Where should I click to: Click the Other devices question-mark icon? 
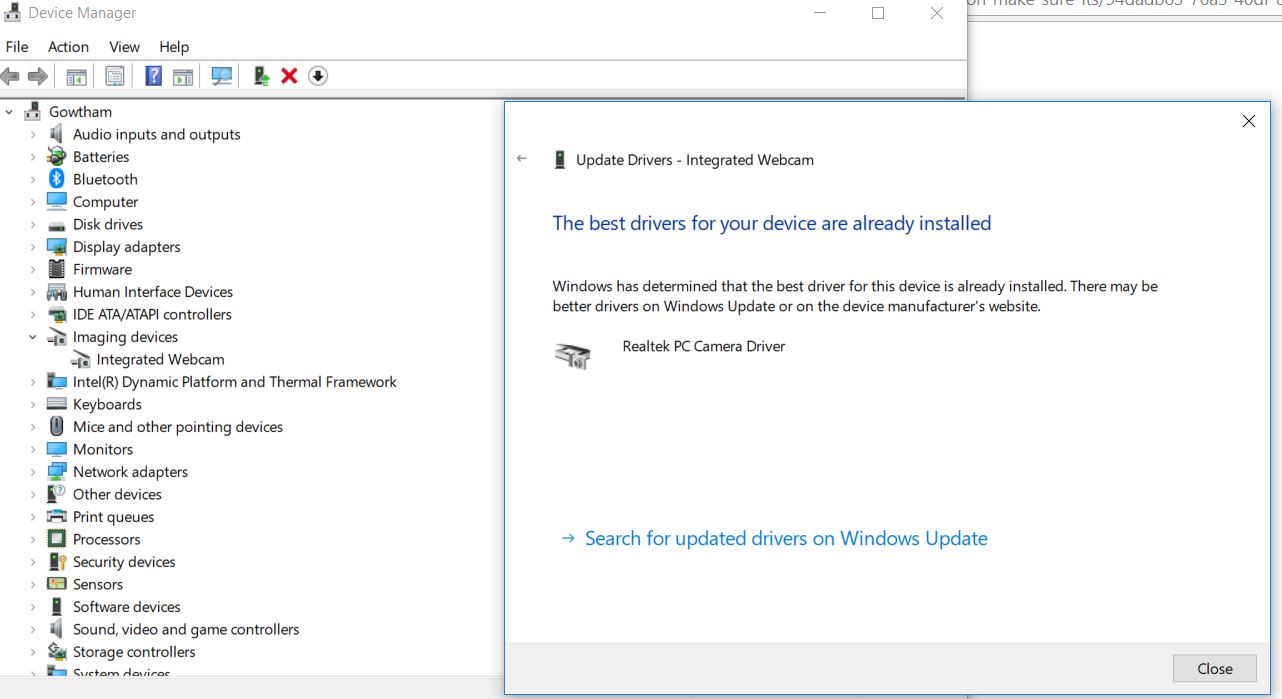(57, 494)
